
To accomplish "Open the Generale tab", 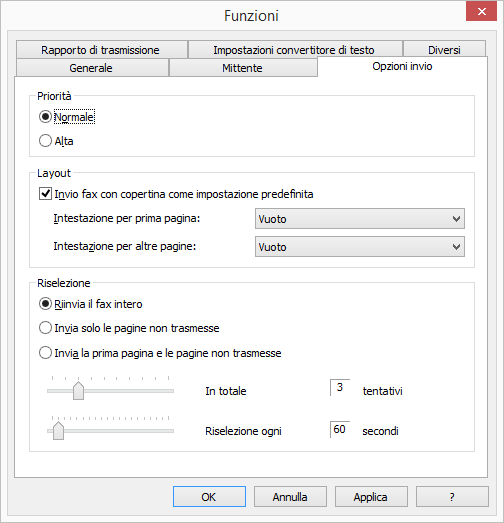I will [92, 68].
